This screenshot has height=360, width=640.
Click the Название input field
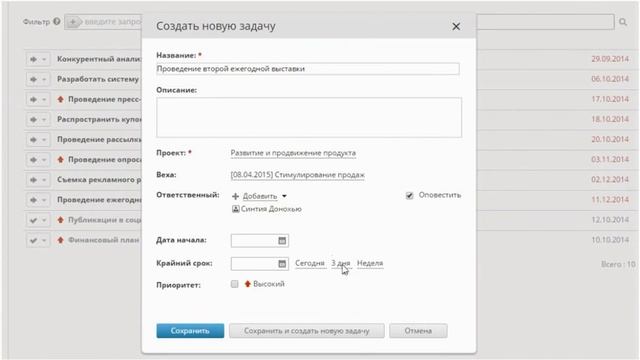point(308,69)
